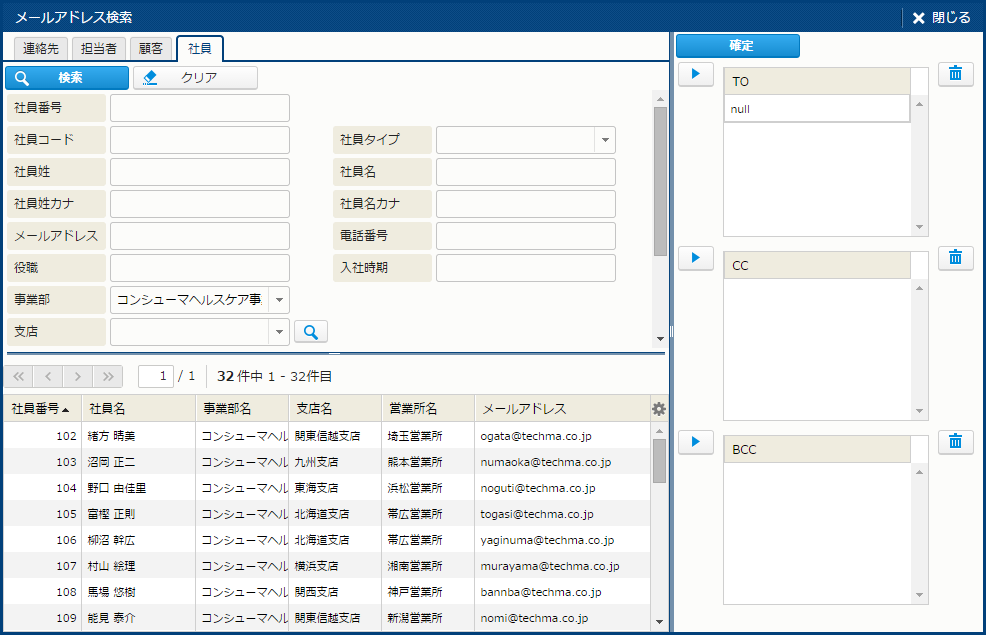Switch to the 連絡先 tab

41,48
